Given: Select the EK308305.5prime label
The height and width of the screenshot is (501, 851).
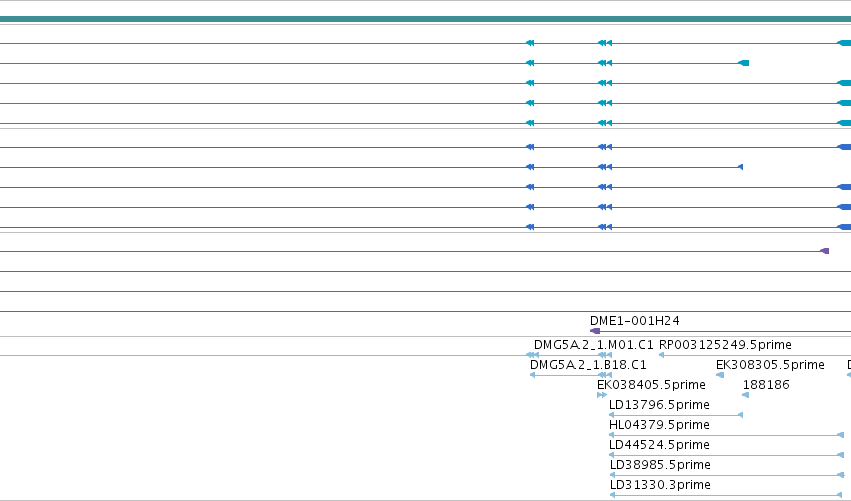Looking at the screenshot, I should click(770, 365).
